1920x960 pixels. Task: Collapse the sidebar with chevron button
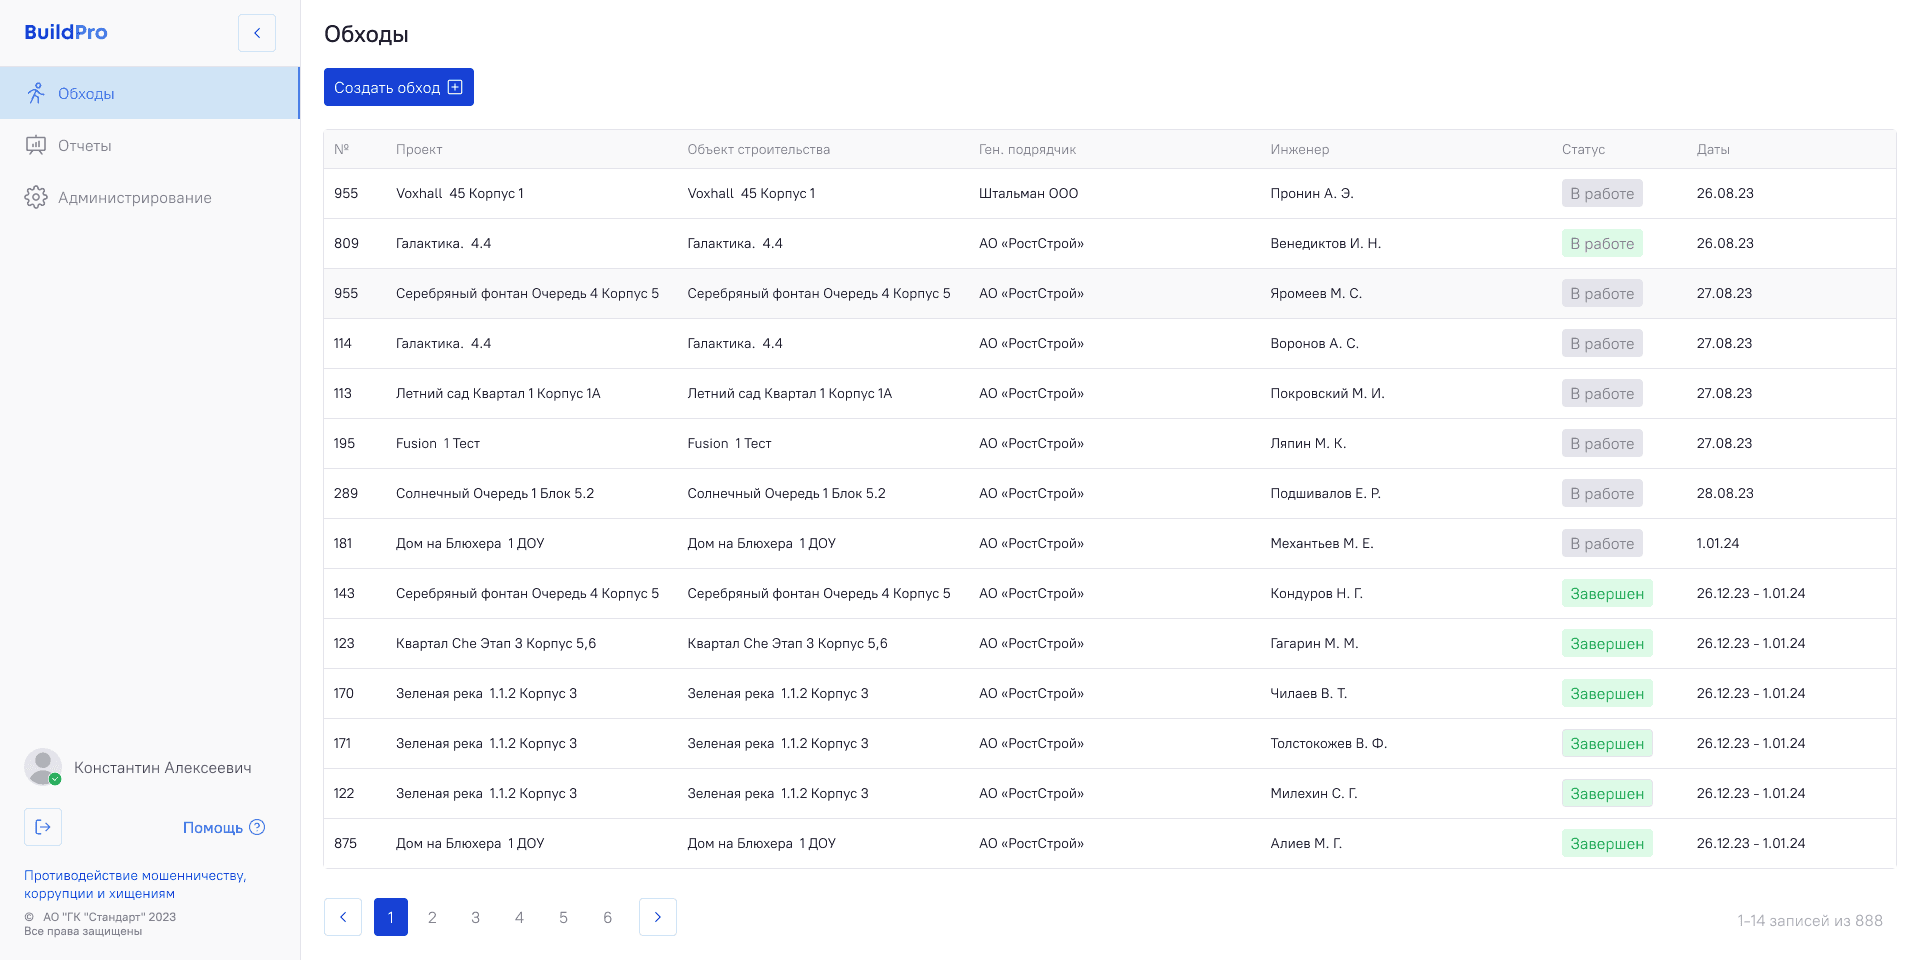pos(257,33)
